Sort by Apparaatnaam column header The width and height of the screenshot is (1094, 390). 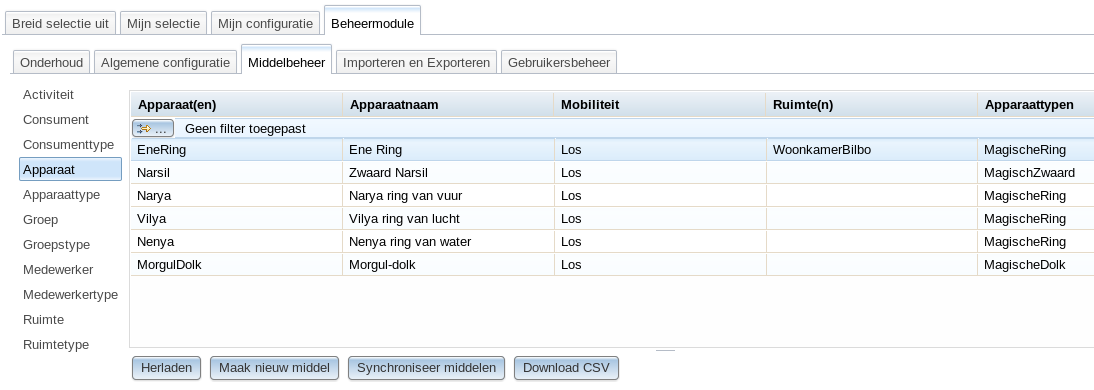pyautogui.click(x=449, y=105)
